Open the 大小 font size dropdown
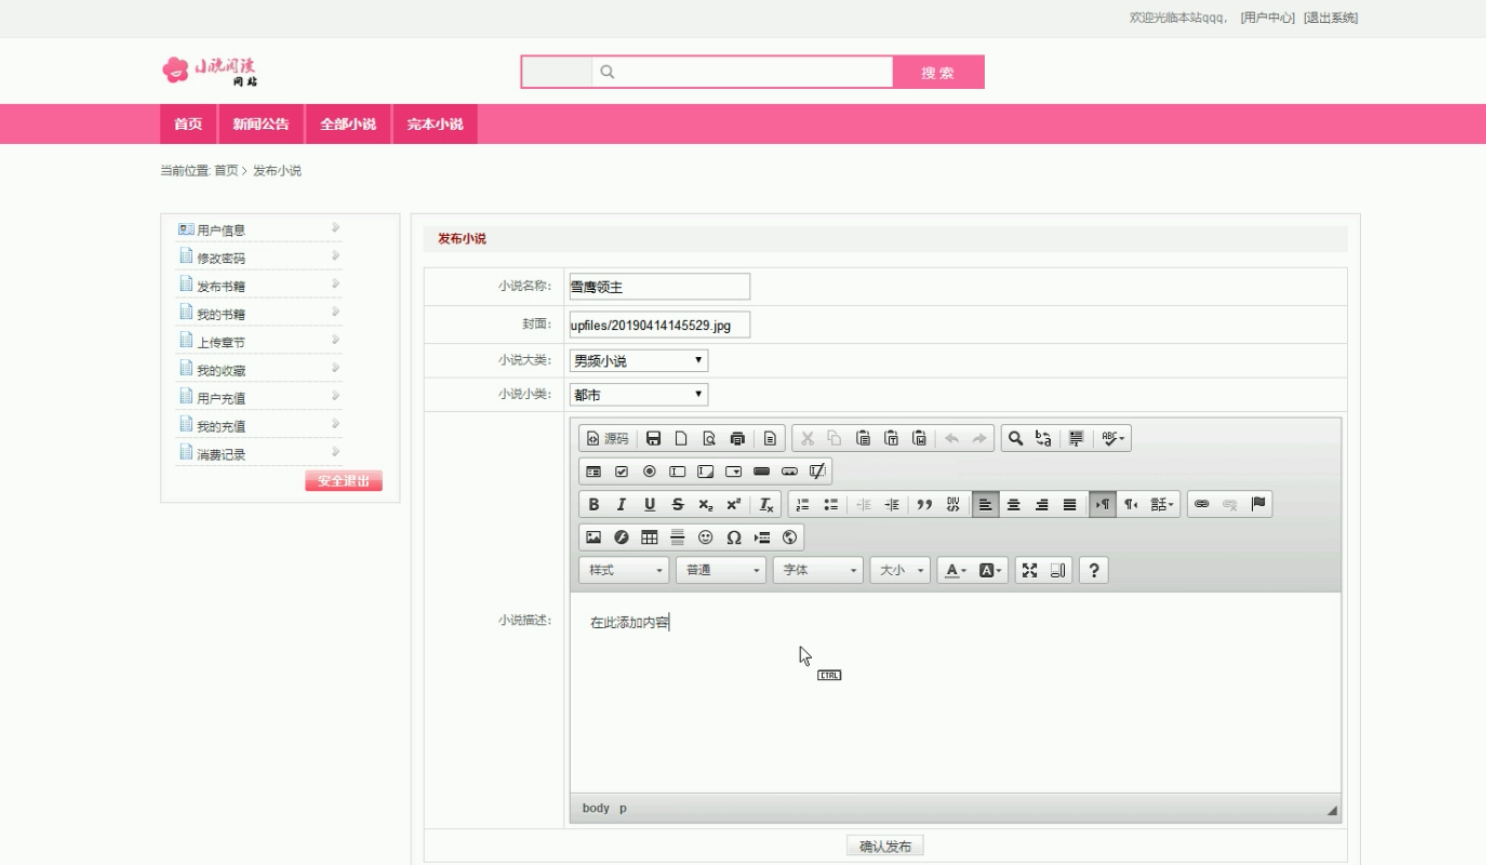 (900, 570)
